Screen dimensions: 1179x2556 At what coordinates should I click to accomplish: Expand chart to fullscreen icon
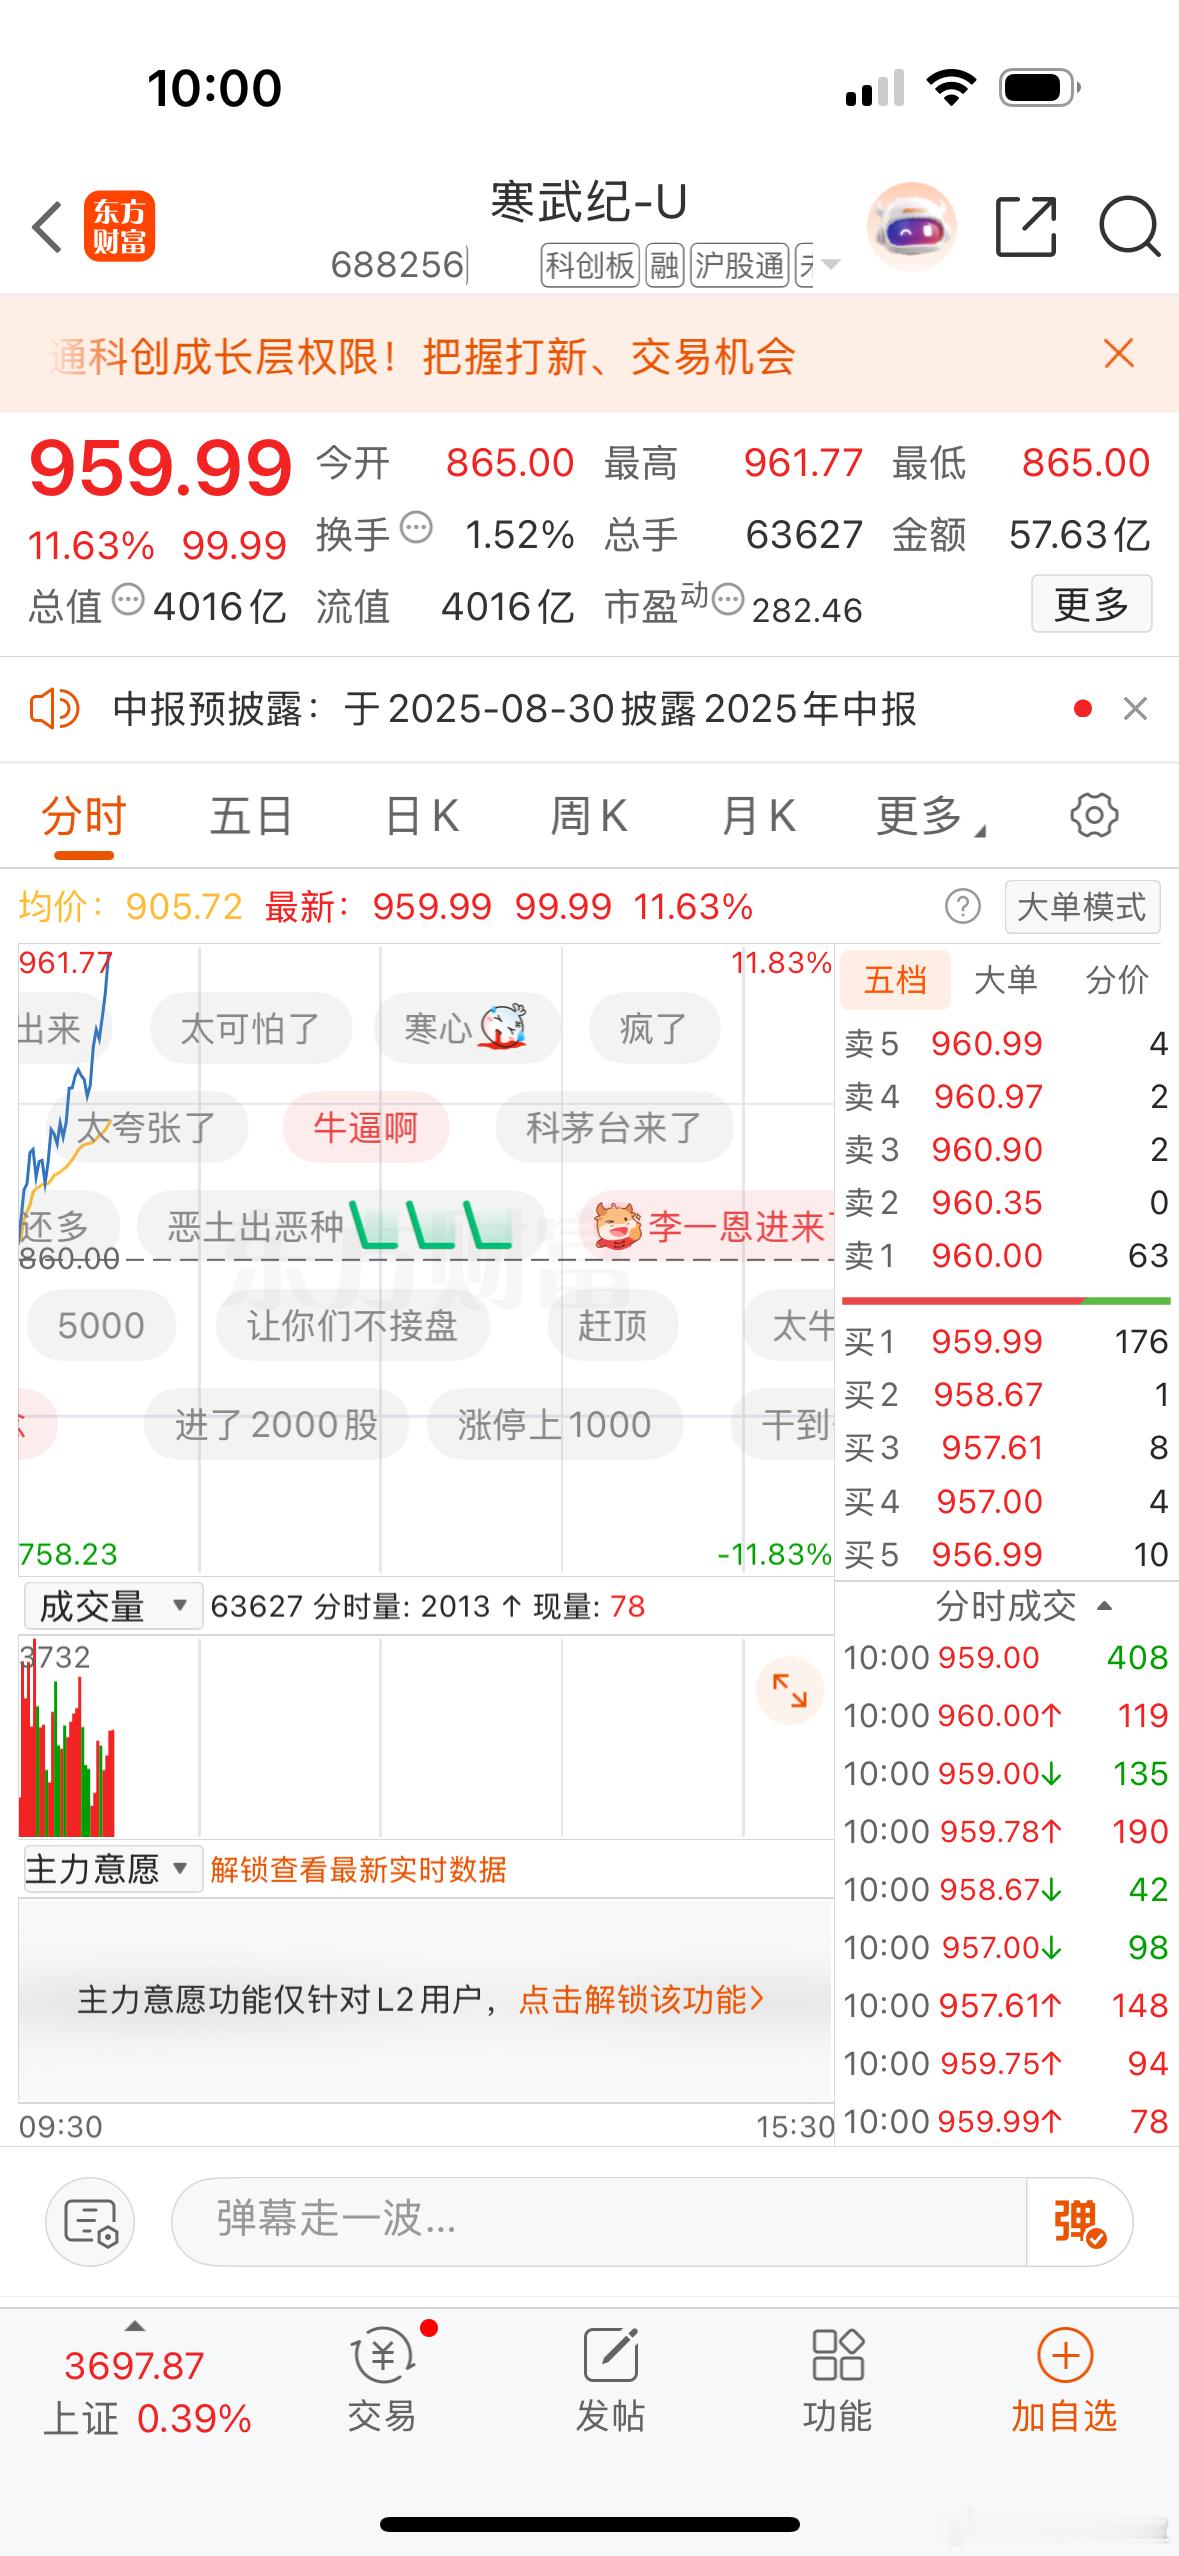point(789,1691)
